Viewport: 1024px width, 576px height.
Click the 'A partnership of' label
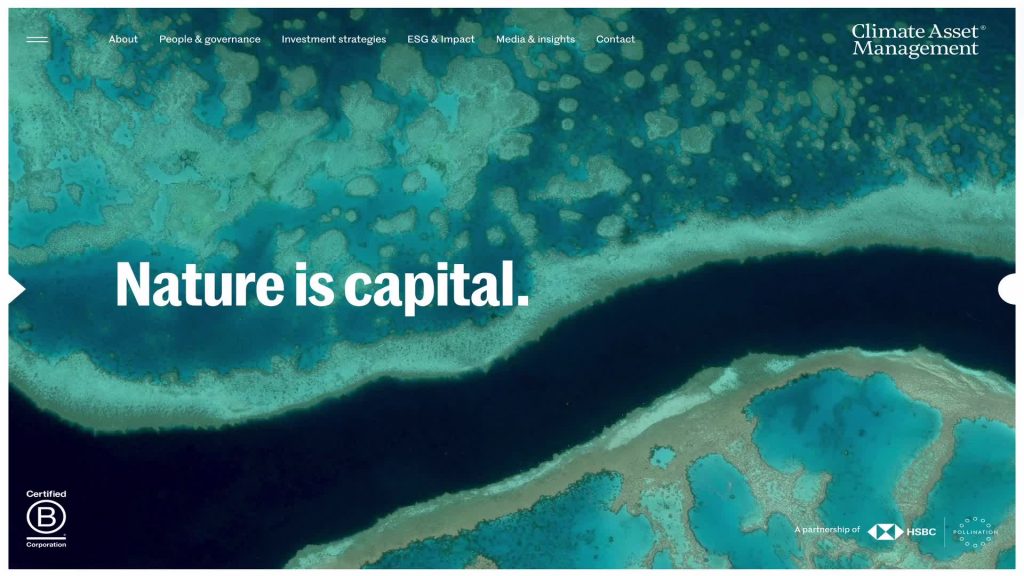click(x=827, y=529)
